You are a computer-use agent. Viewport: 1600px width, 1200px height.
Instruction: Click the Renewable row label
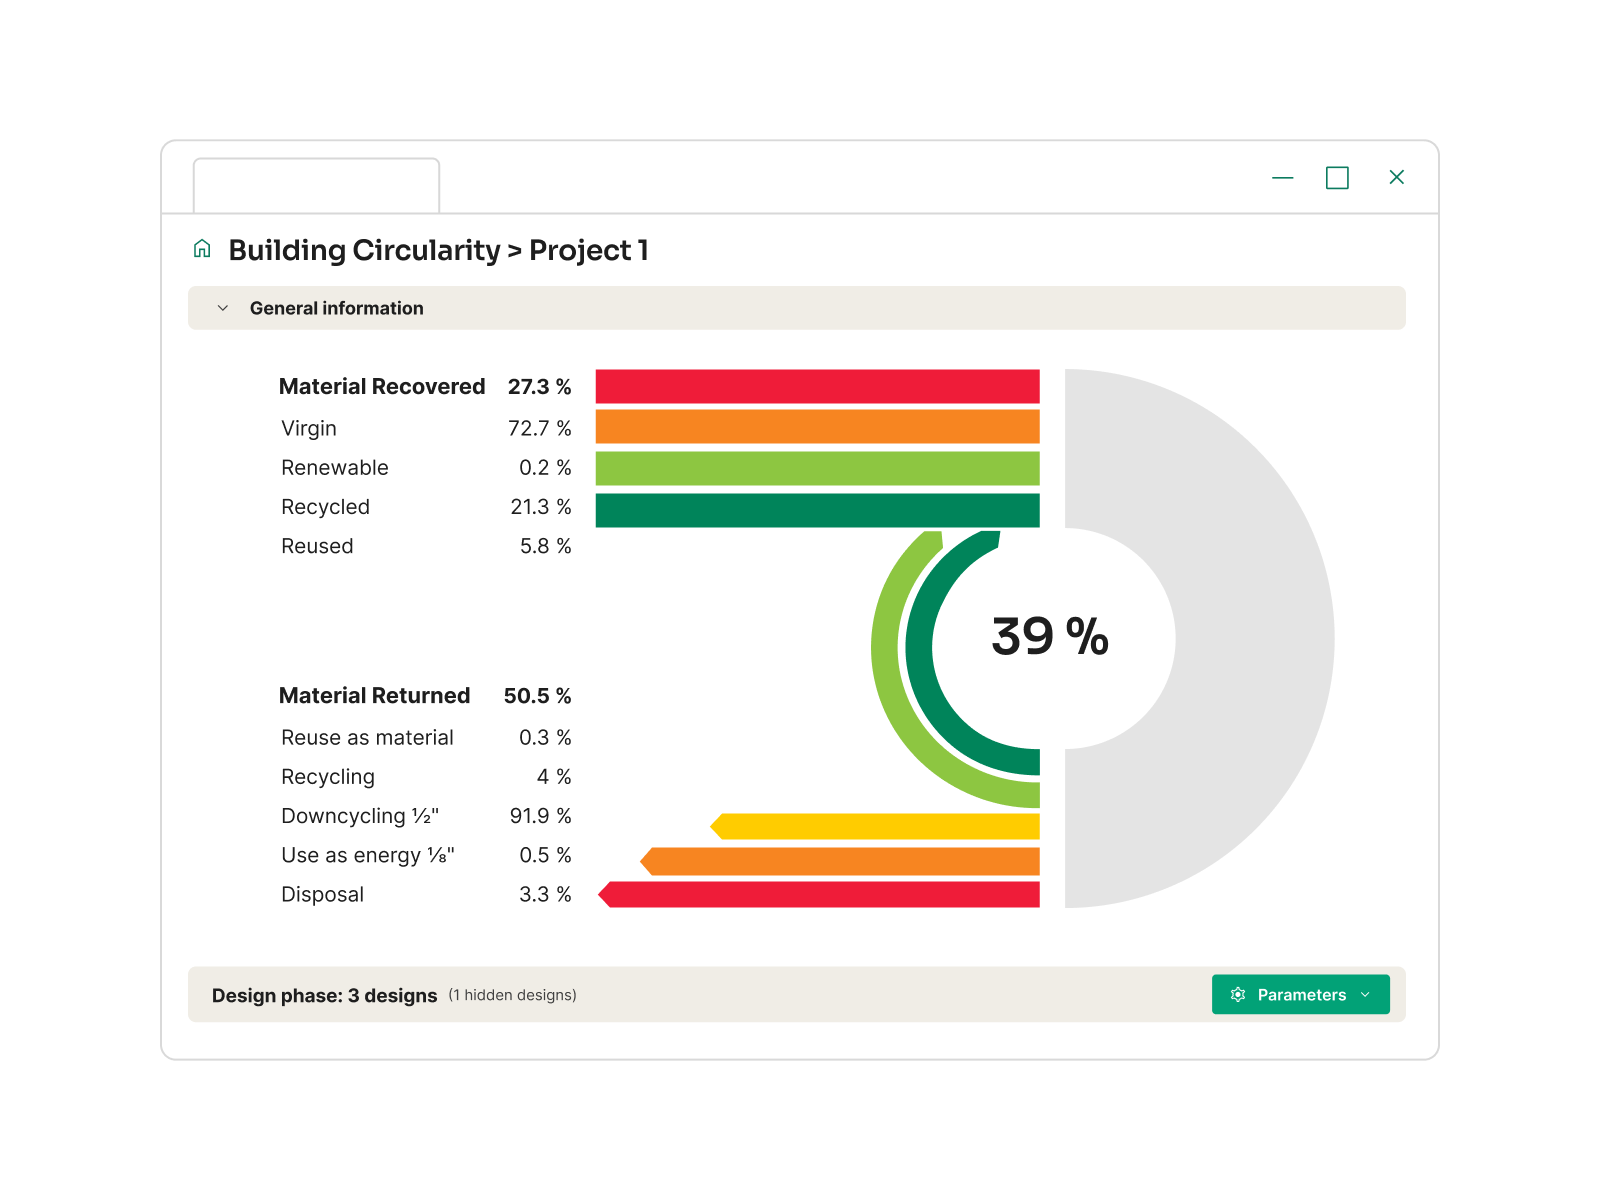point(335,467)
